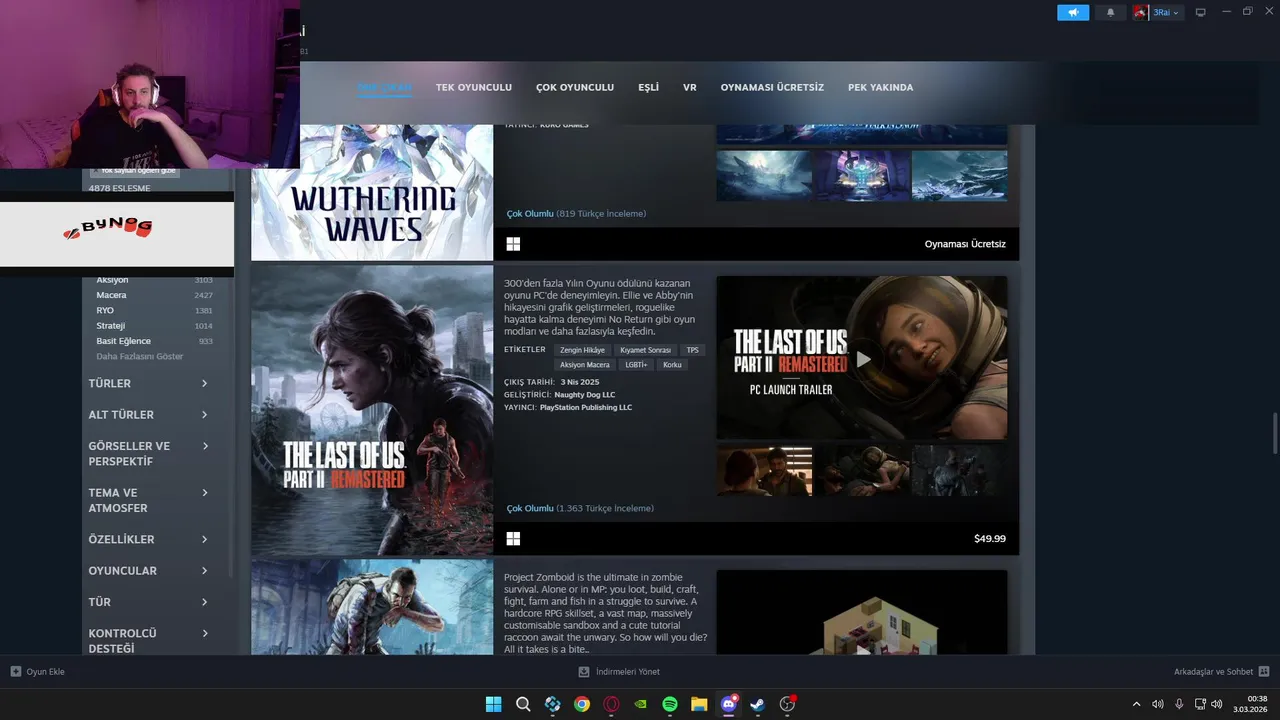Click the Kıyamet Sonrası tag
Viewport: 1280px width, 720px height.
tap(645, 350)
